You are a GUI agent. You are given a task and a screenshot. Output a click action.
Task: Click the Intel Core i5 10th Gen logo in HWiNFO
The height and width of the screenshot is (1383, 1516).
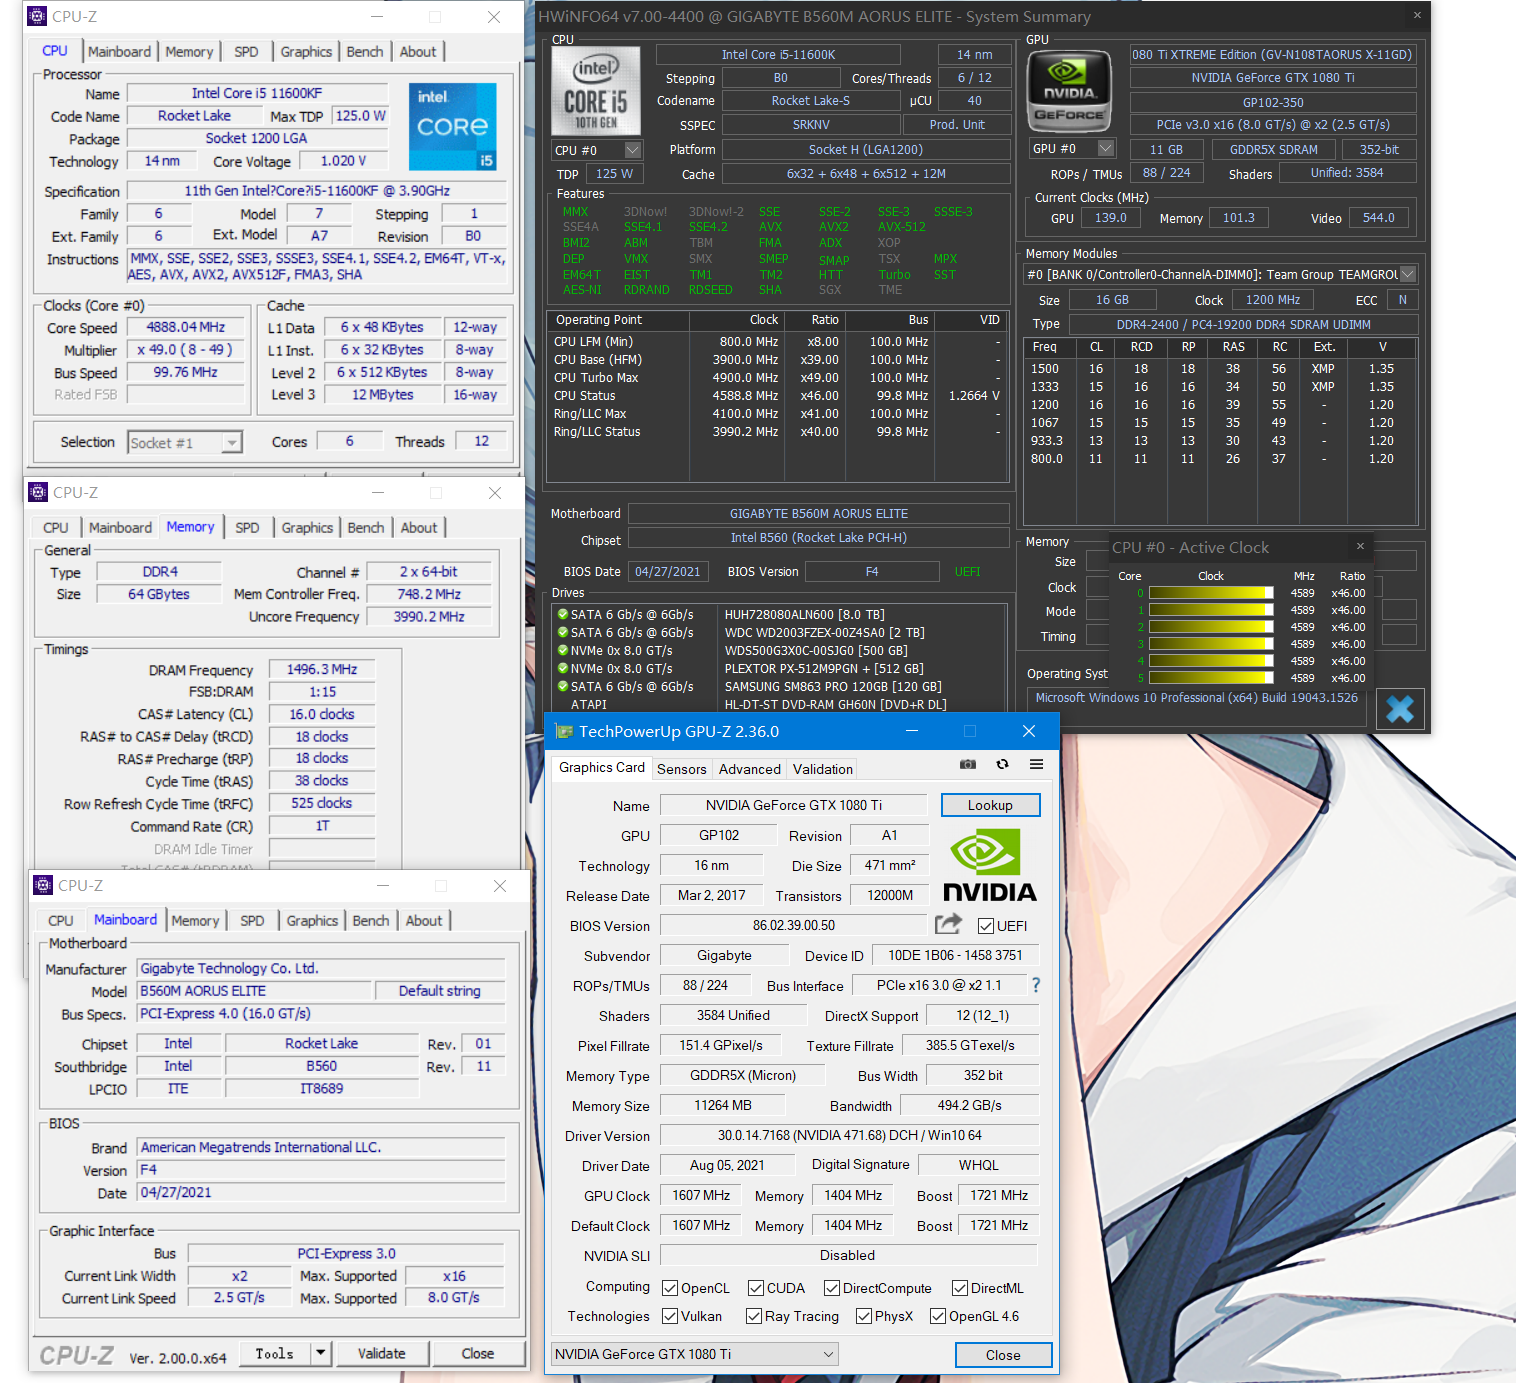point(596,91)
